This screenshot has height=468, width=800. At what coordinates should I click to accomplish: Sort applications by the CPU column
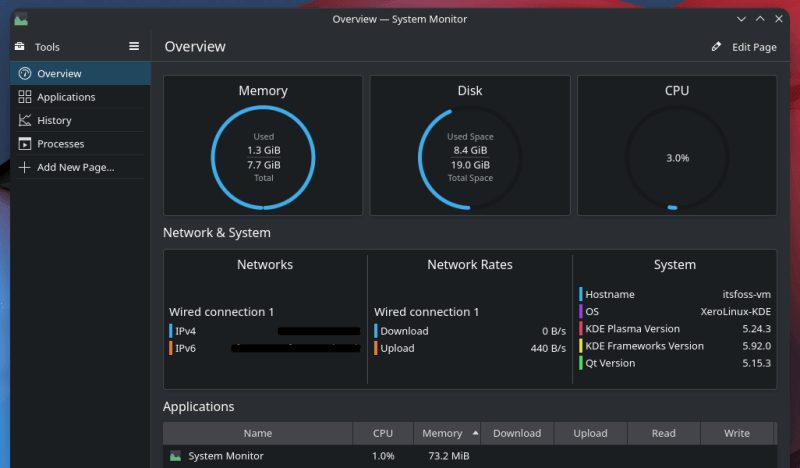382,433
